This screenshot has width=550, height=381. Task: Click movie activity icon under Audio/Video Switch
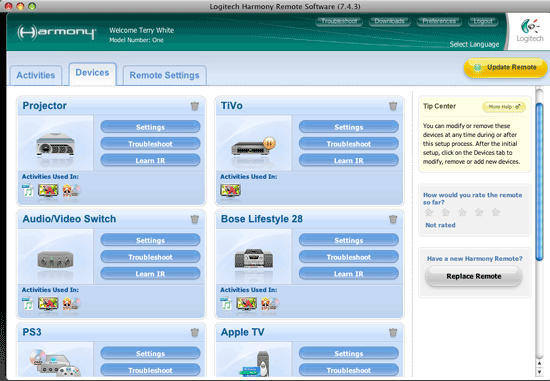click(x=72, y=304)
